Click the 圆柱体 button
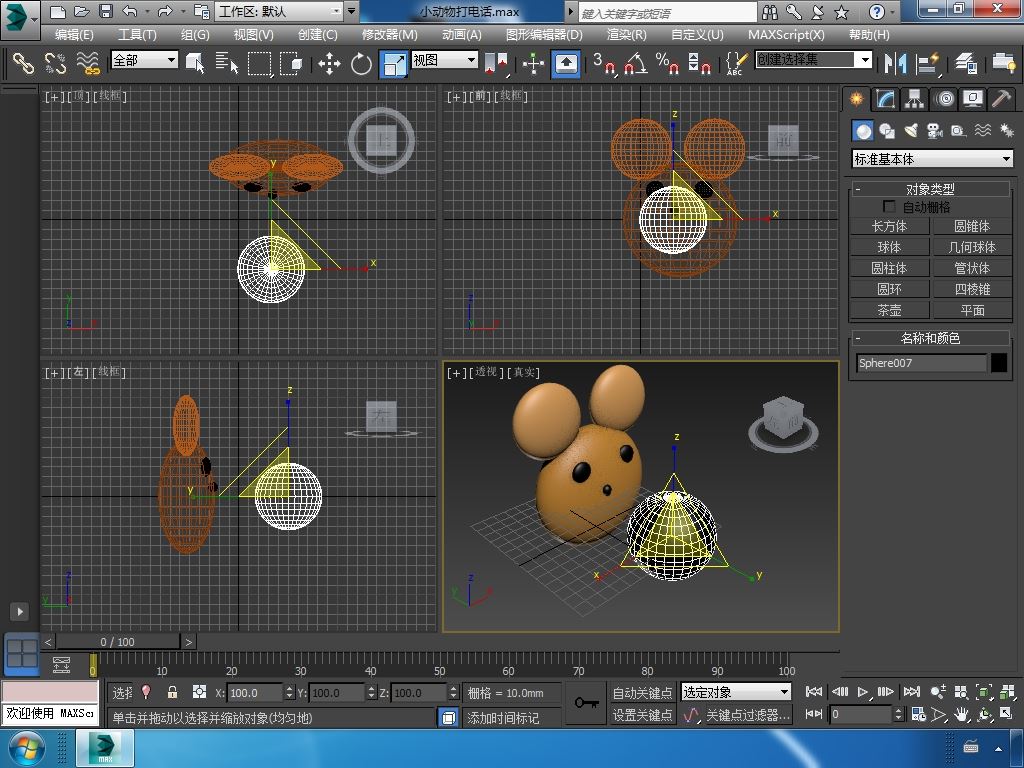Screen dimensions: 1024x768 [889, 268]
